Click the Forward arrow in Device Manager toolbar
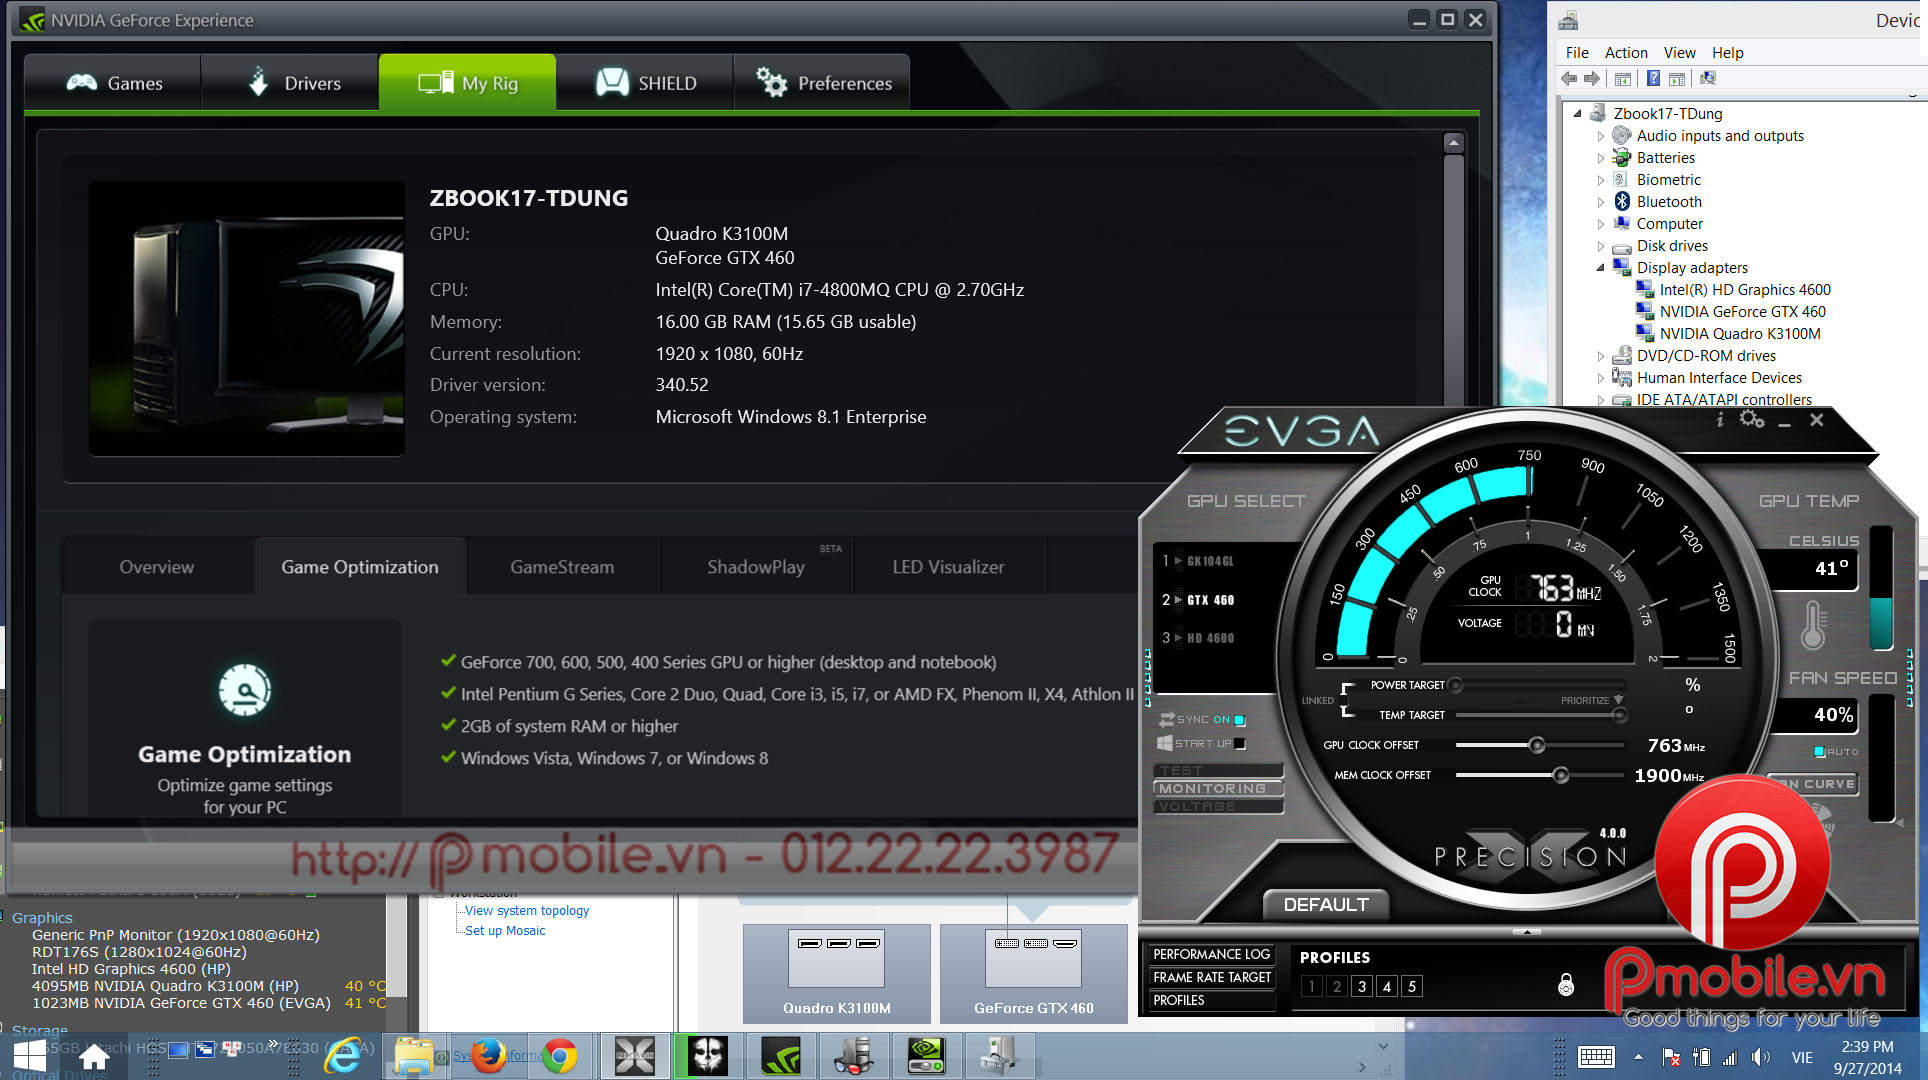Image resolution: width=1928 pixels, height=1080 pixels. tap(1591, 78)
